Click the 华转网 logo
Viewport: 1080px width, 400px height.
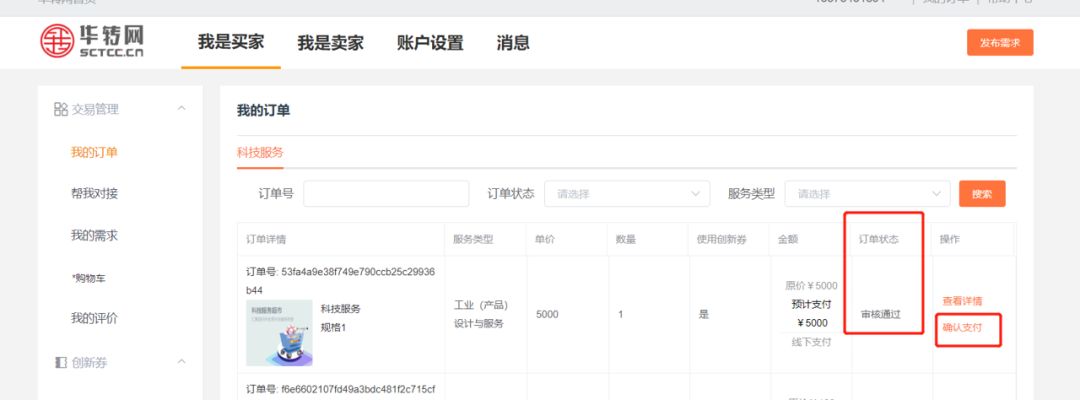92,41
